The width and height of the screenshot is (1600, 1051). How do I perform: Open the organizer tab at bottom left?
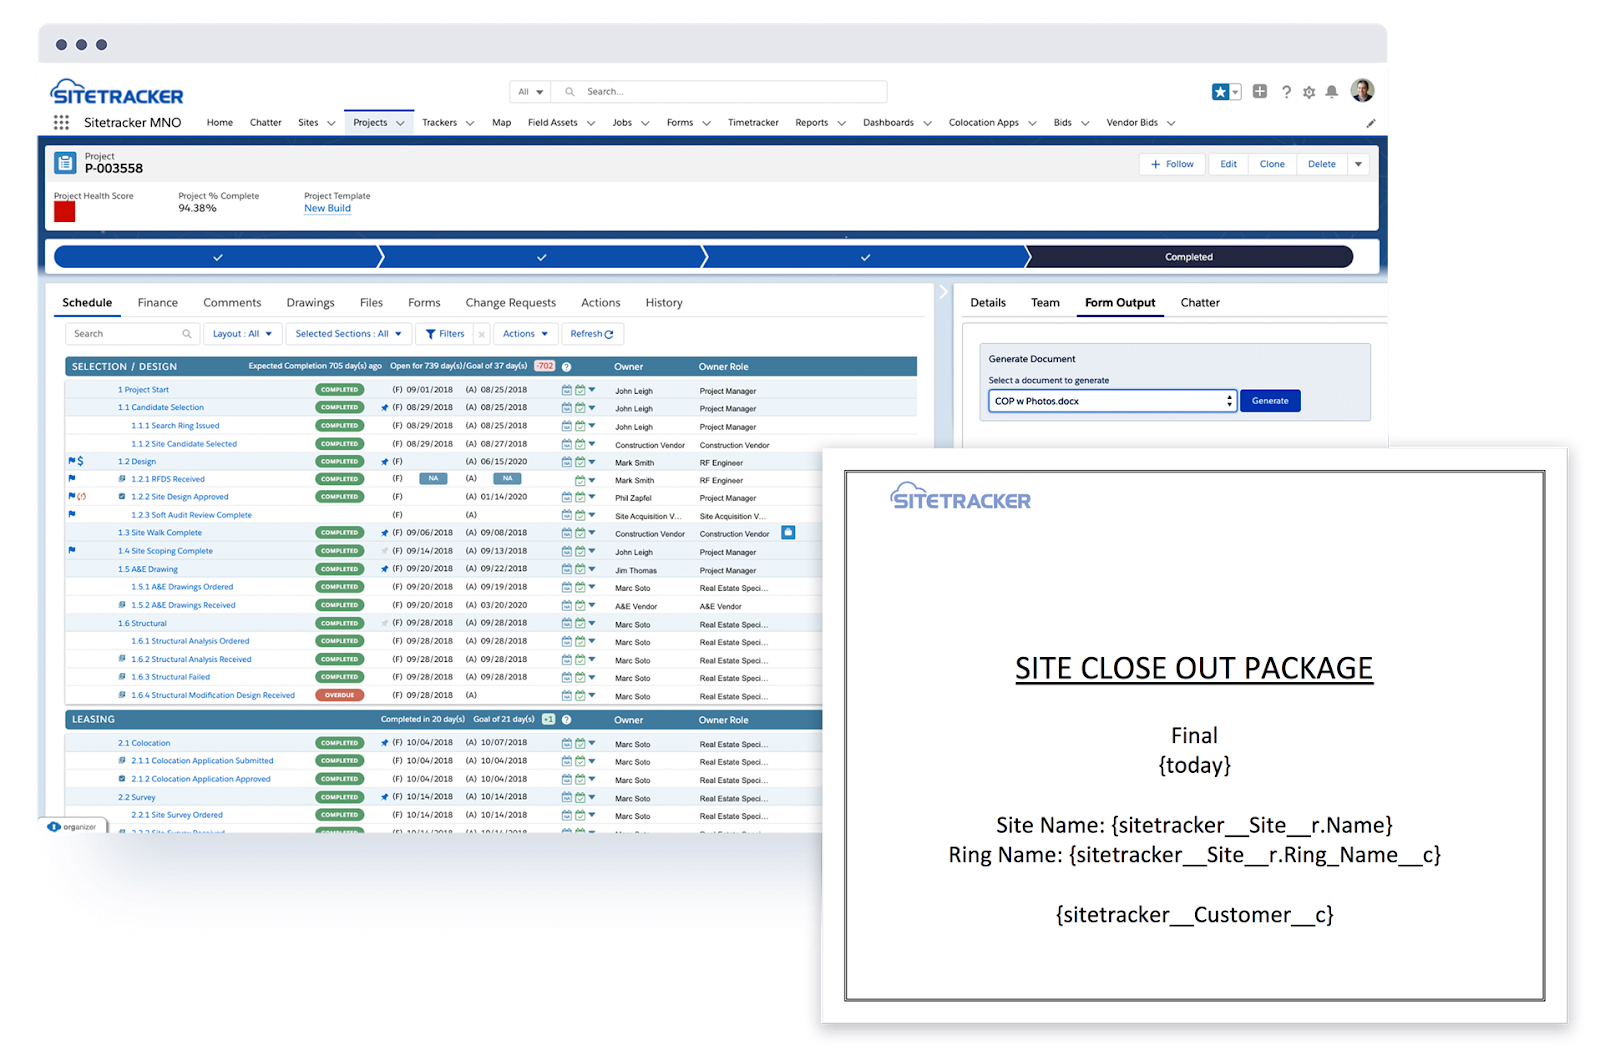[x=72, y=827]
